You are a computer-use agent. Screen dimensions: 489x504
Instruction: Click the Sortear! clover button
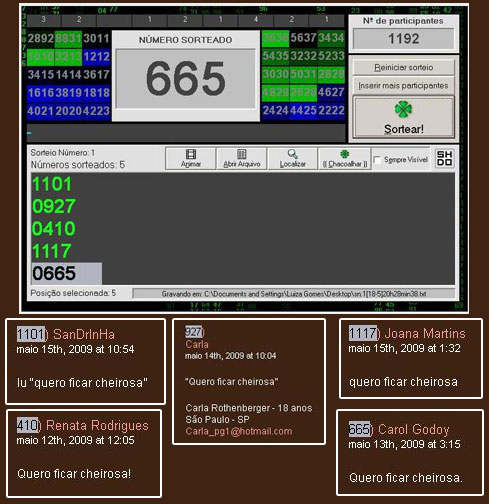point(403,117)
